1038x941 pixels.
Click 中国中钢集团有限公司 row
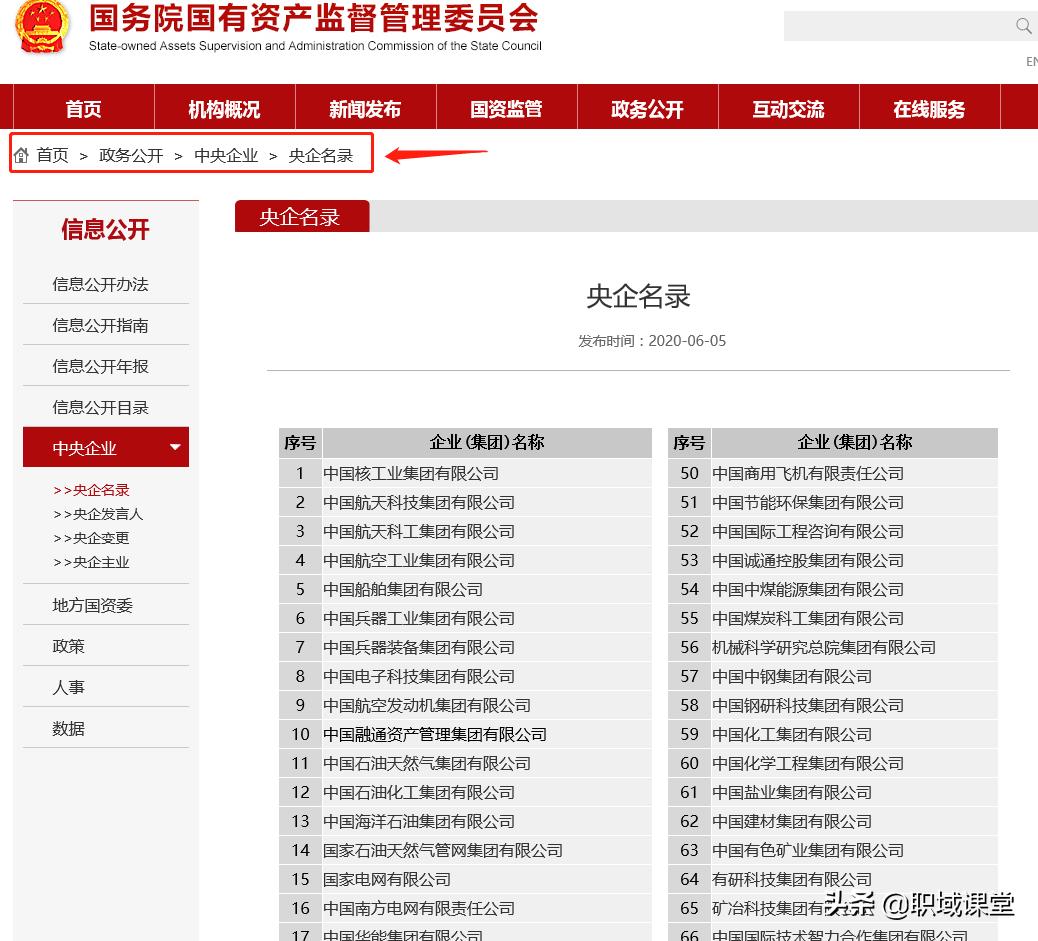(x=833, y=677)
